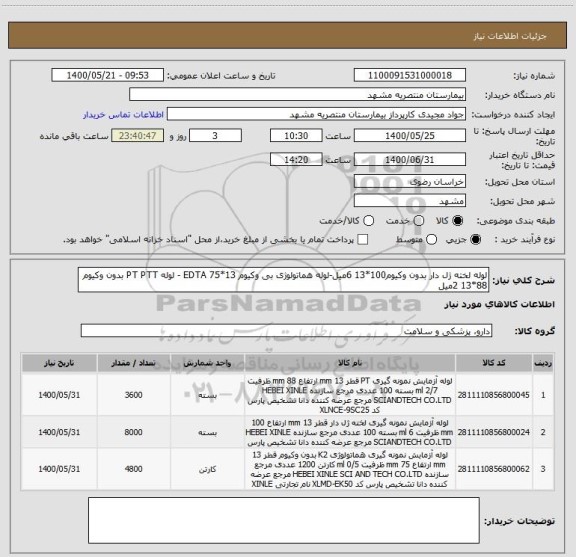Click the delivery province field خراسان رضوی
Image resolution: width=576 pixels, height=557 pixels.
click(410, 181)
